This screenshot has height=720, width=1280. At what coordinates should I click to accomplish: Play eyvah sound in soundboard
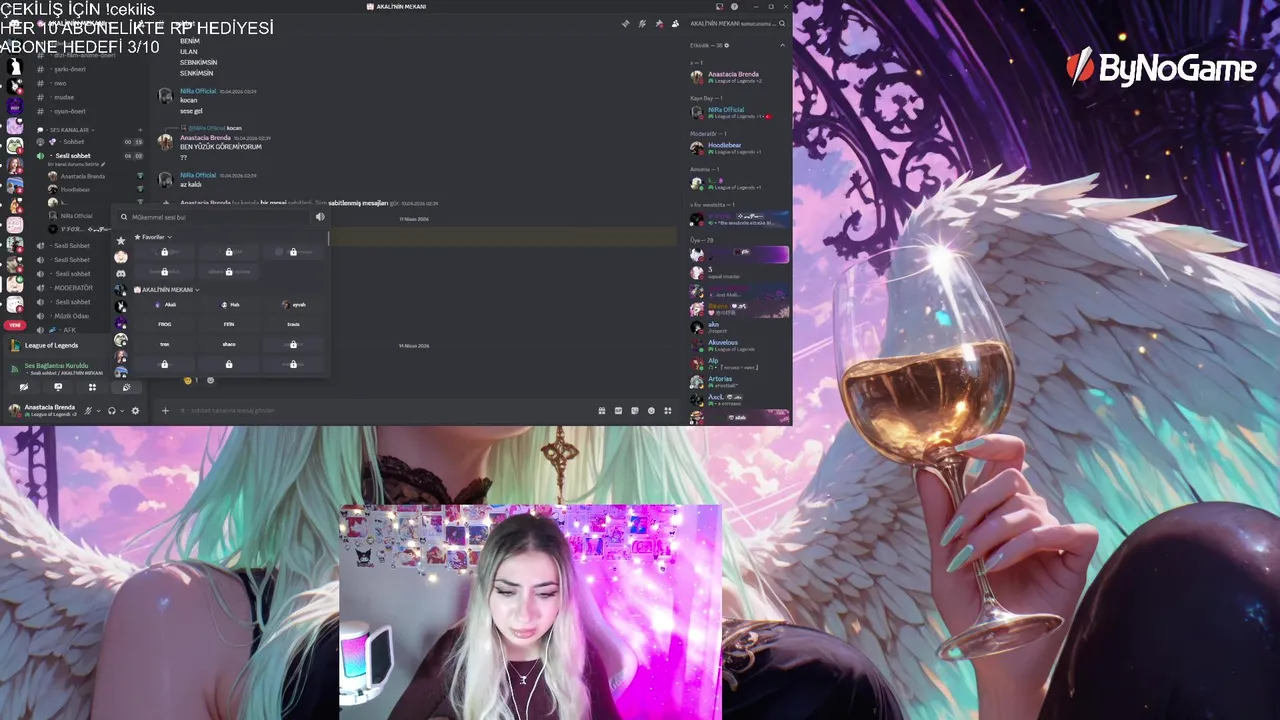pyautogui.click(x=293, y=304)
